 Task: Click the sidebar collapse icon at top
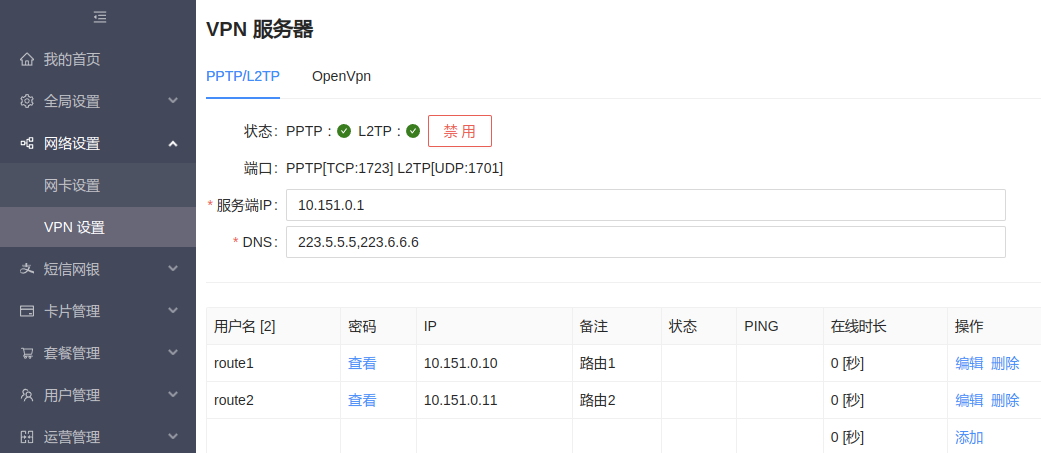coord(99,17)
